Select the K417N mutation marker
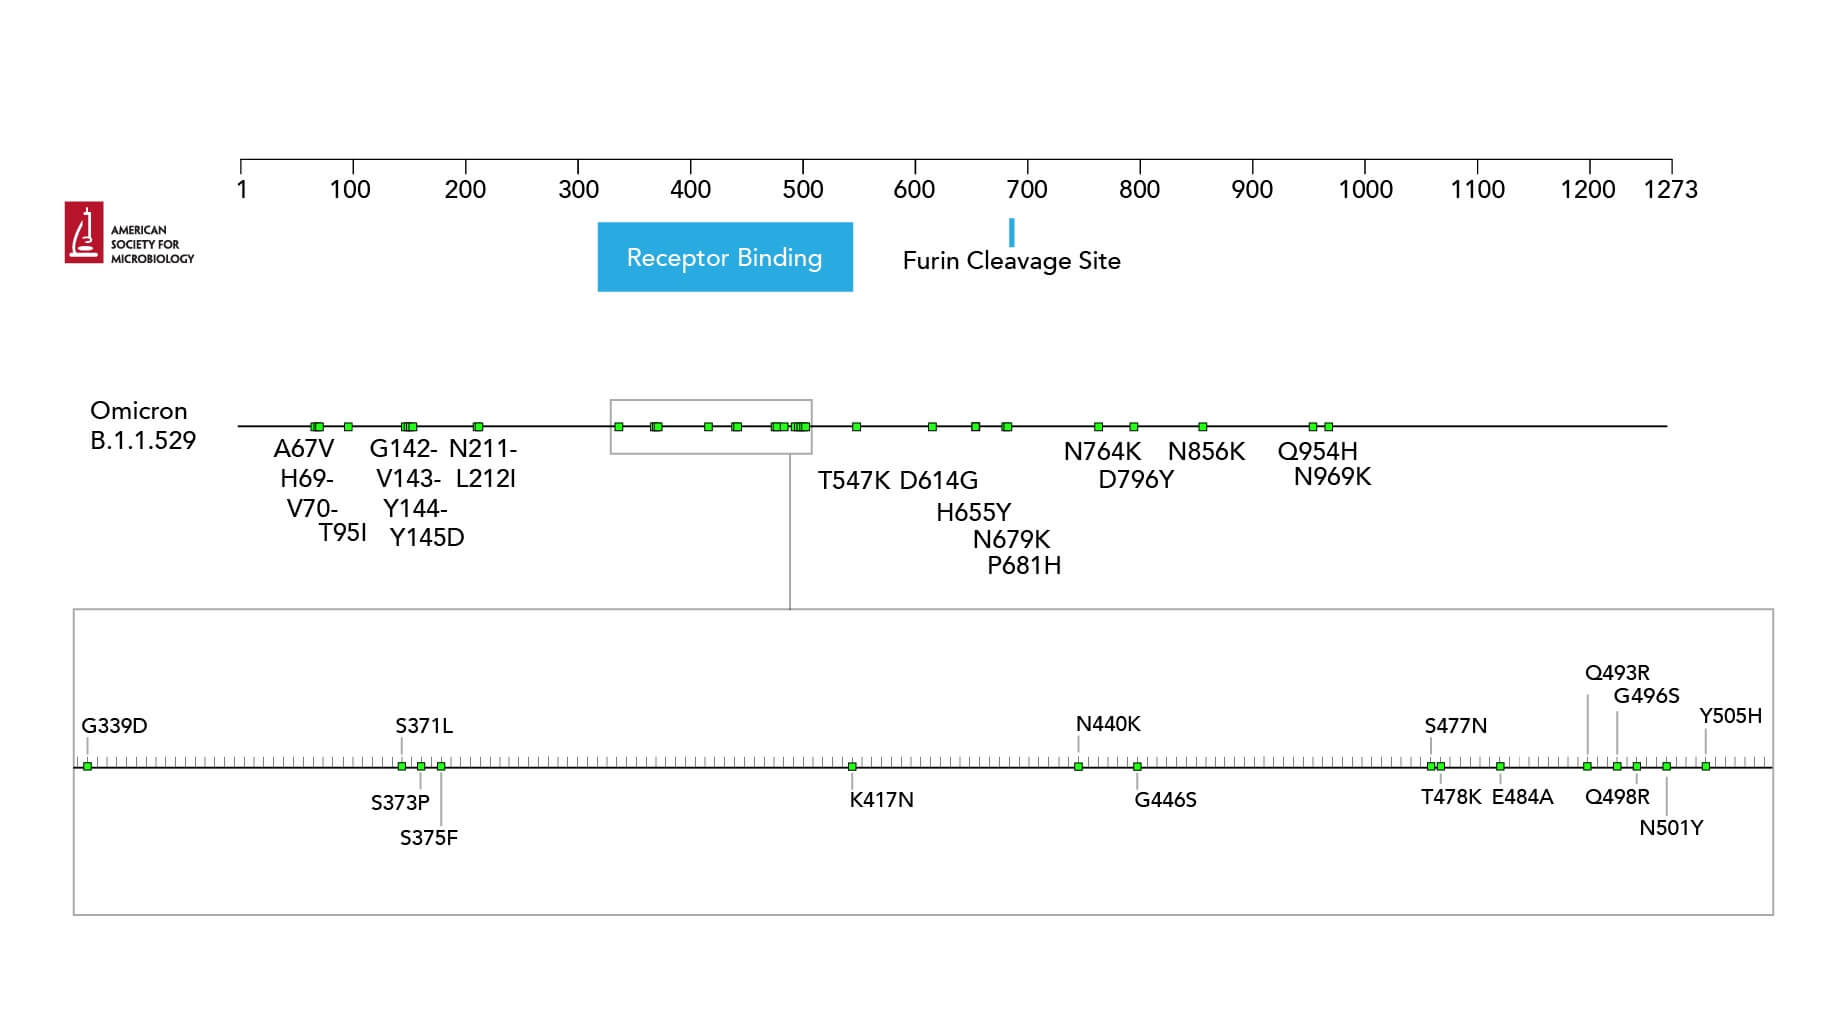The height and width of the screenshot is (1026, 1822). (853, 767)
